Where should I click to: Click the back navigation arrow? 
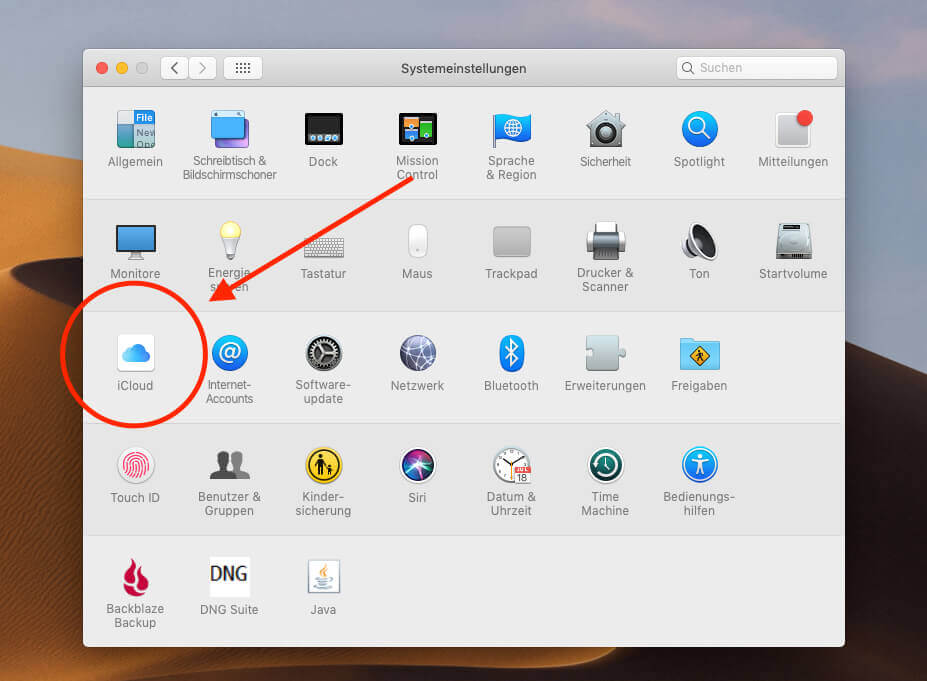click(x=174, y=68)
